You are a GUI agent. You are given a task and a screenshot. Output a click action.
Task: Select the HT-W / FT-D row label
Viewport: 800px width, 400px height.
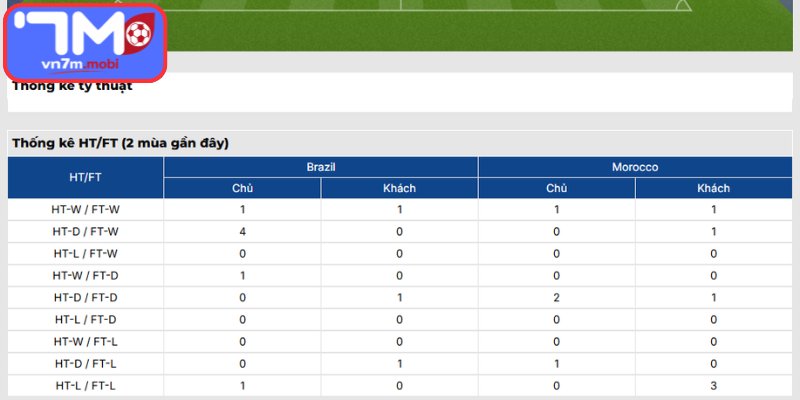tap(85, 276)
